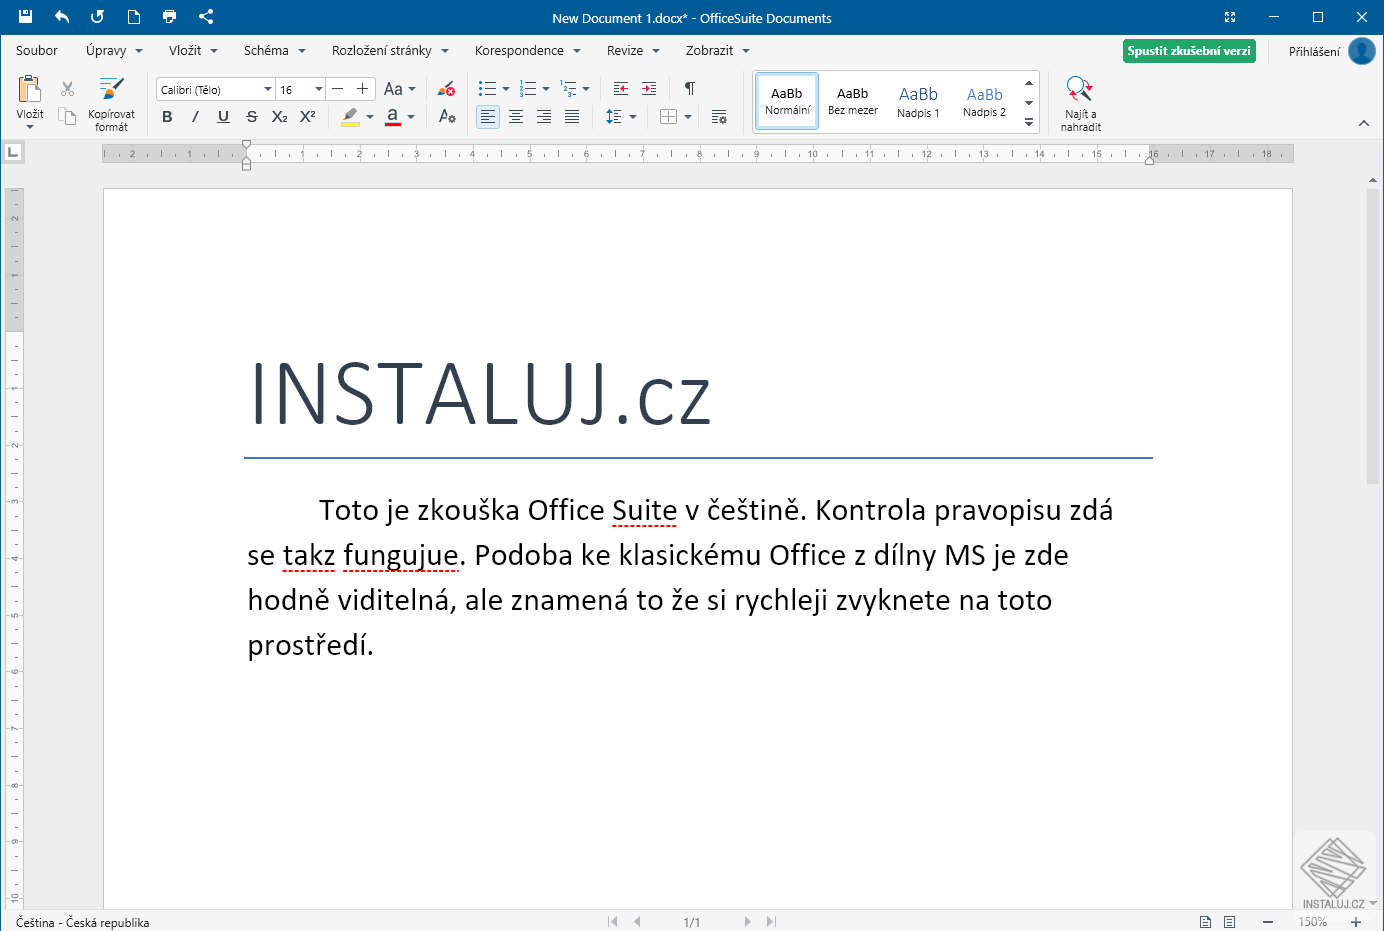Open the text highlight color swatch
The width and height of the screenshot is (1384, 931).
coord(351,116)
